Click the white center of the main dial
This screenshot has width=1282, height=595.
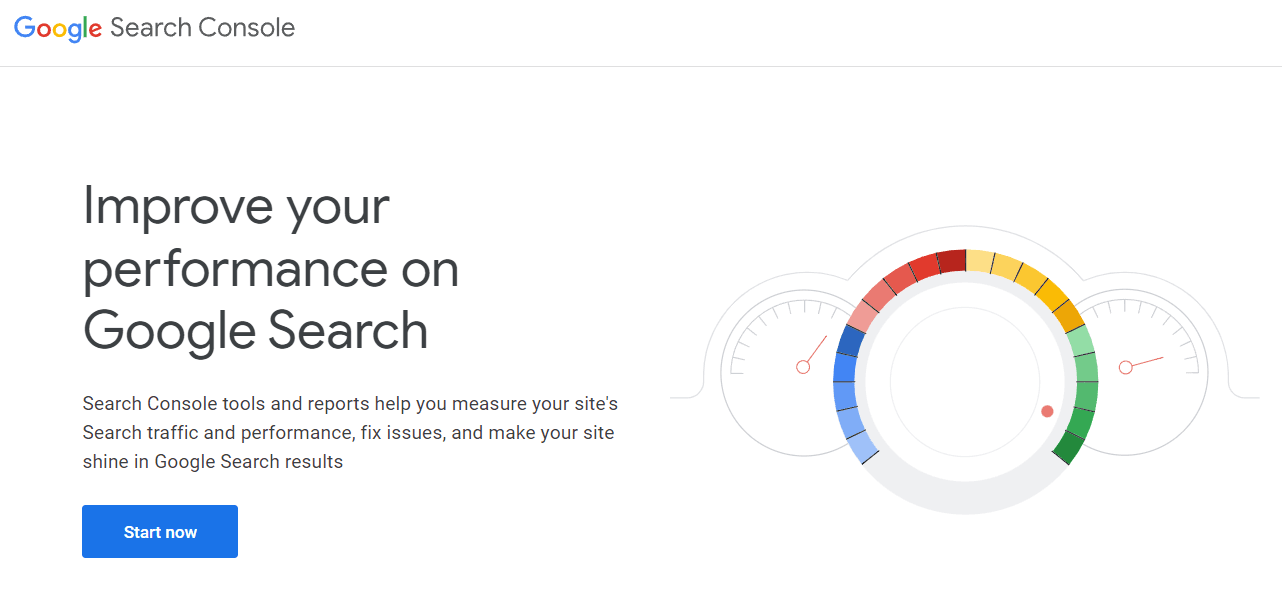pyautogui.click(x=965, y=382)
